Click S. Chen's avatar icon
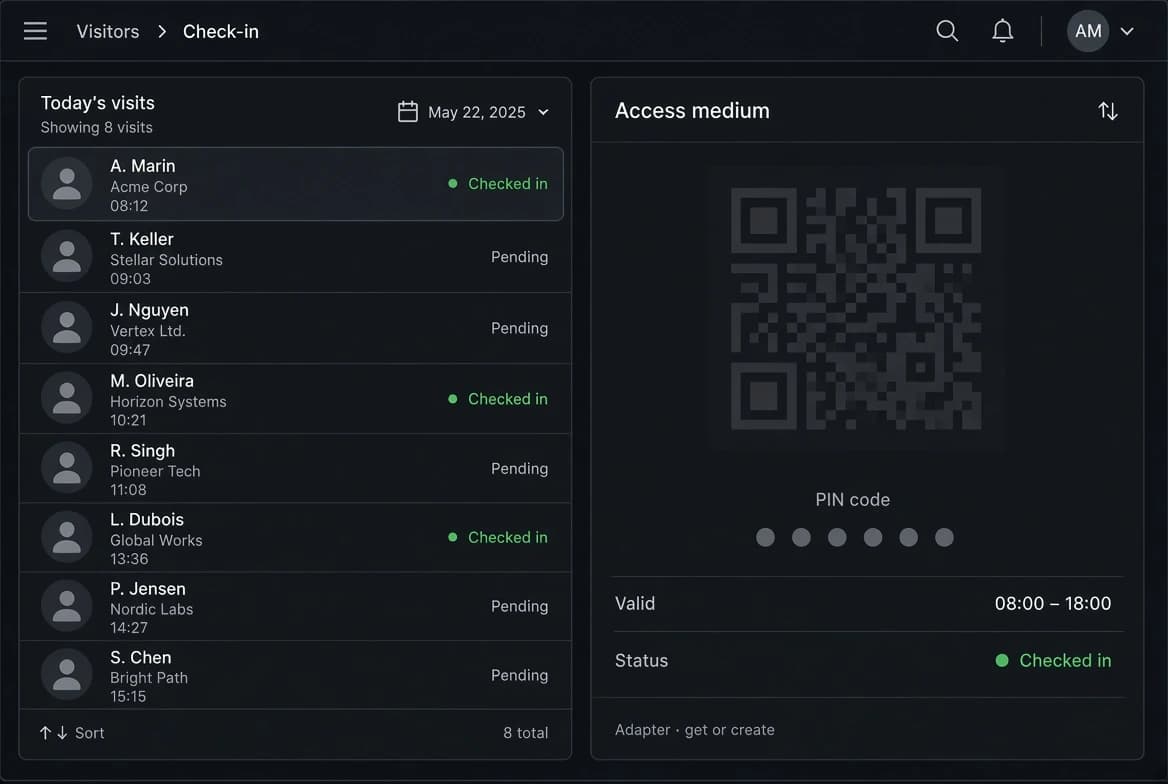The width and height of the screenshot is (1168, 784). (x=67, y=674)
